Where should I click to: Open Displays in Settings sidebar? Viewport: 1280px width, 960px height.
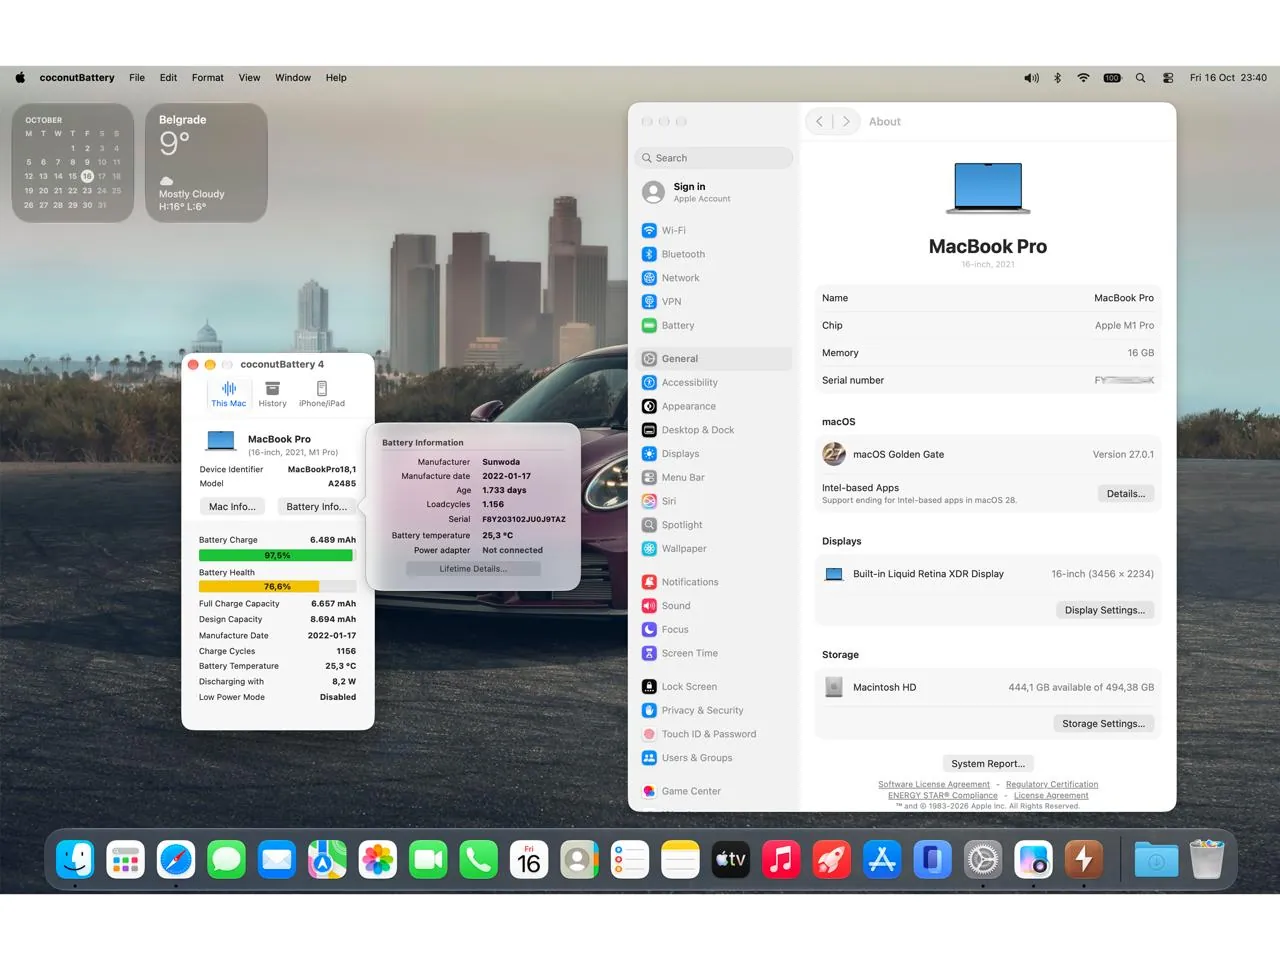coord(715,454)
